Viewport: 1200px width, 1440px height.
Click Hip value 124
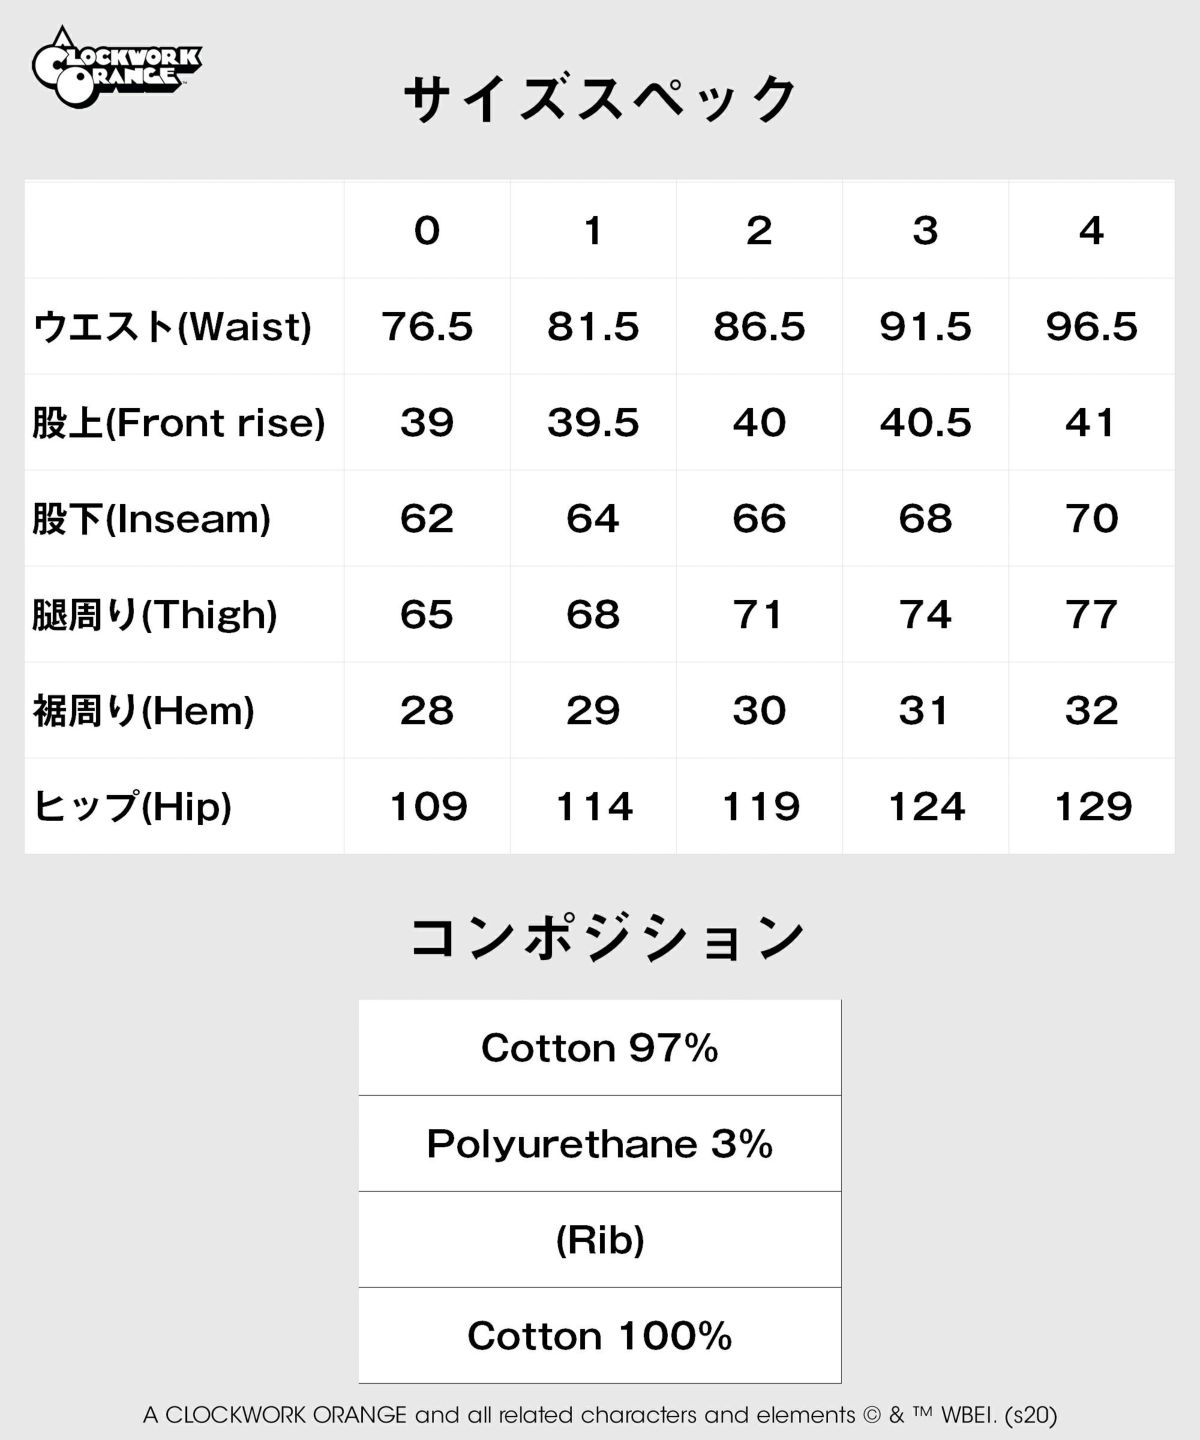click(927, 807)
